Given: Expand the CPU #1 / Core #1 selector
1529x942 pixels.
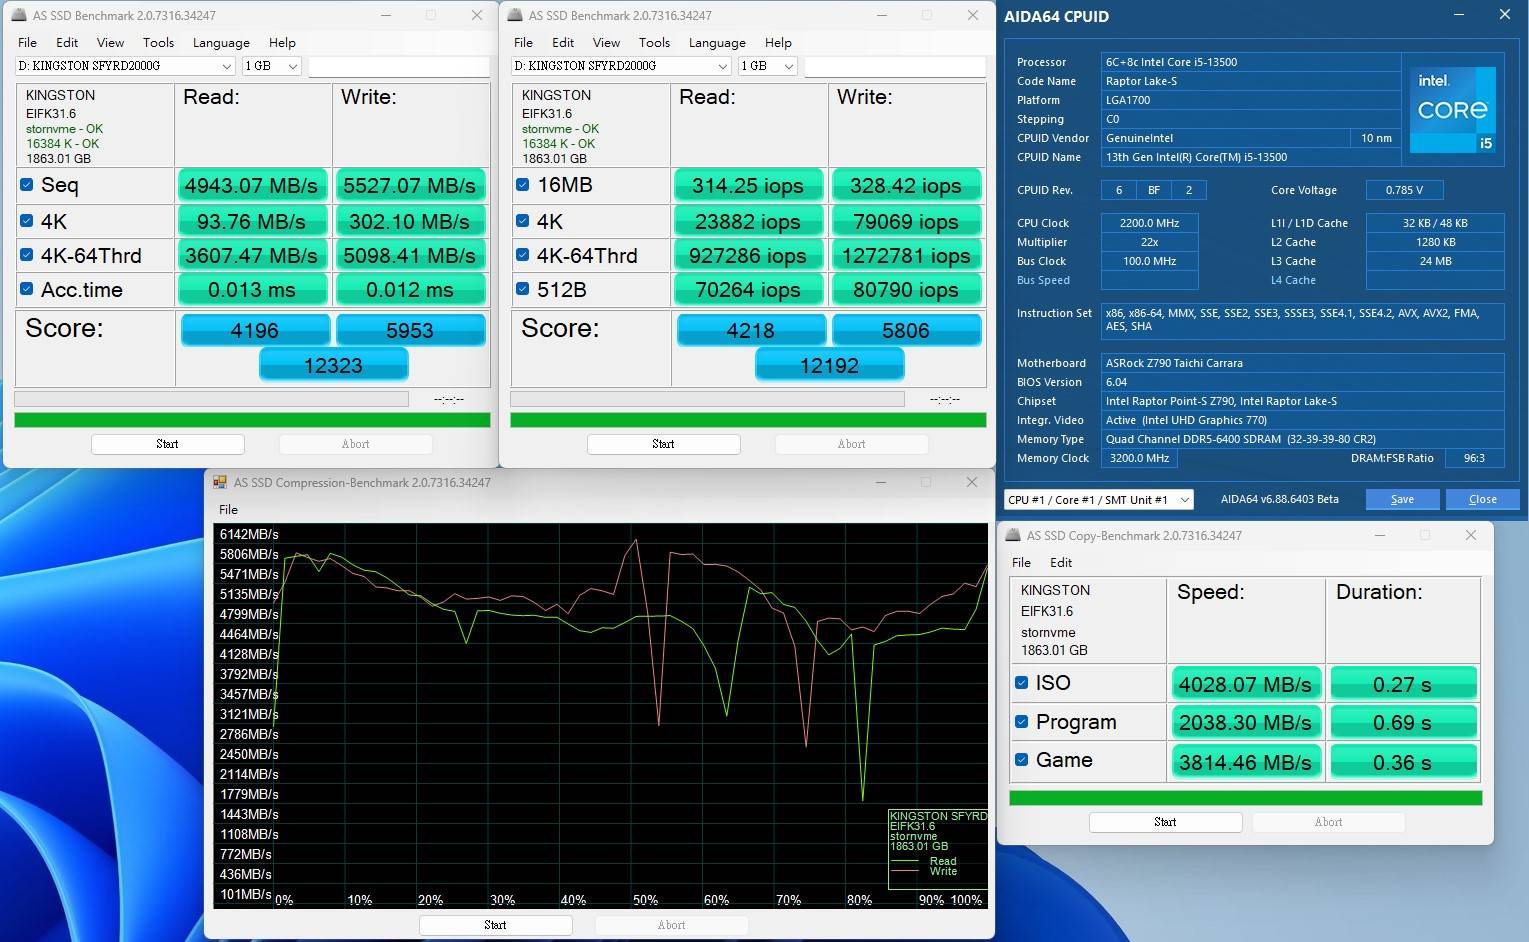Looking at the screenshot, I should 1099,499.
